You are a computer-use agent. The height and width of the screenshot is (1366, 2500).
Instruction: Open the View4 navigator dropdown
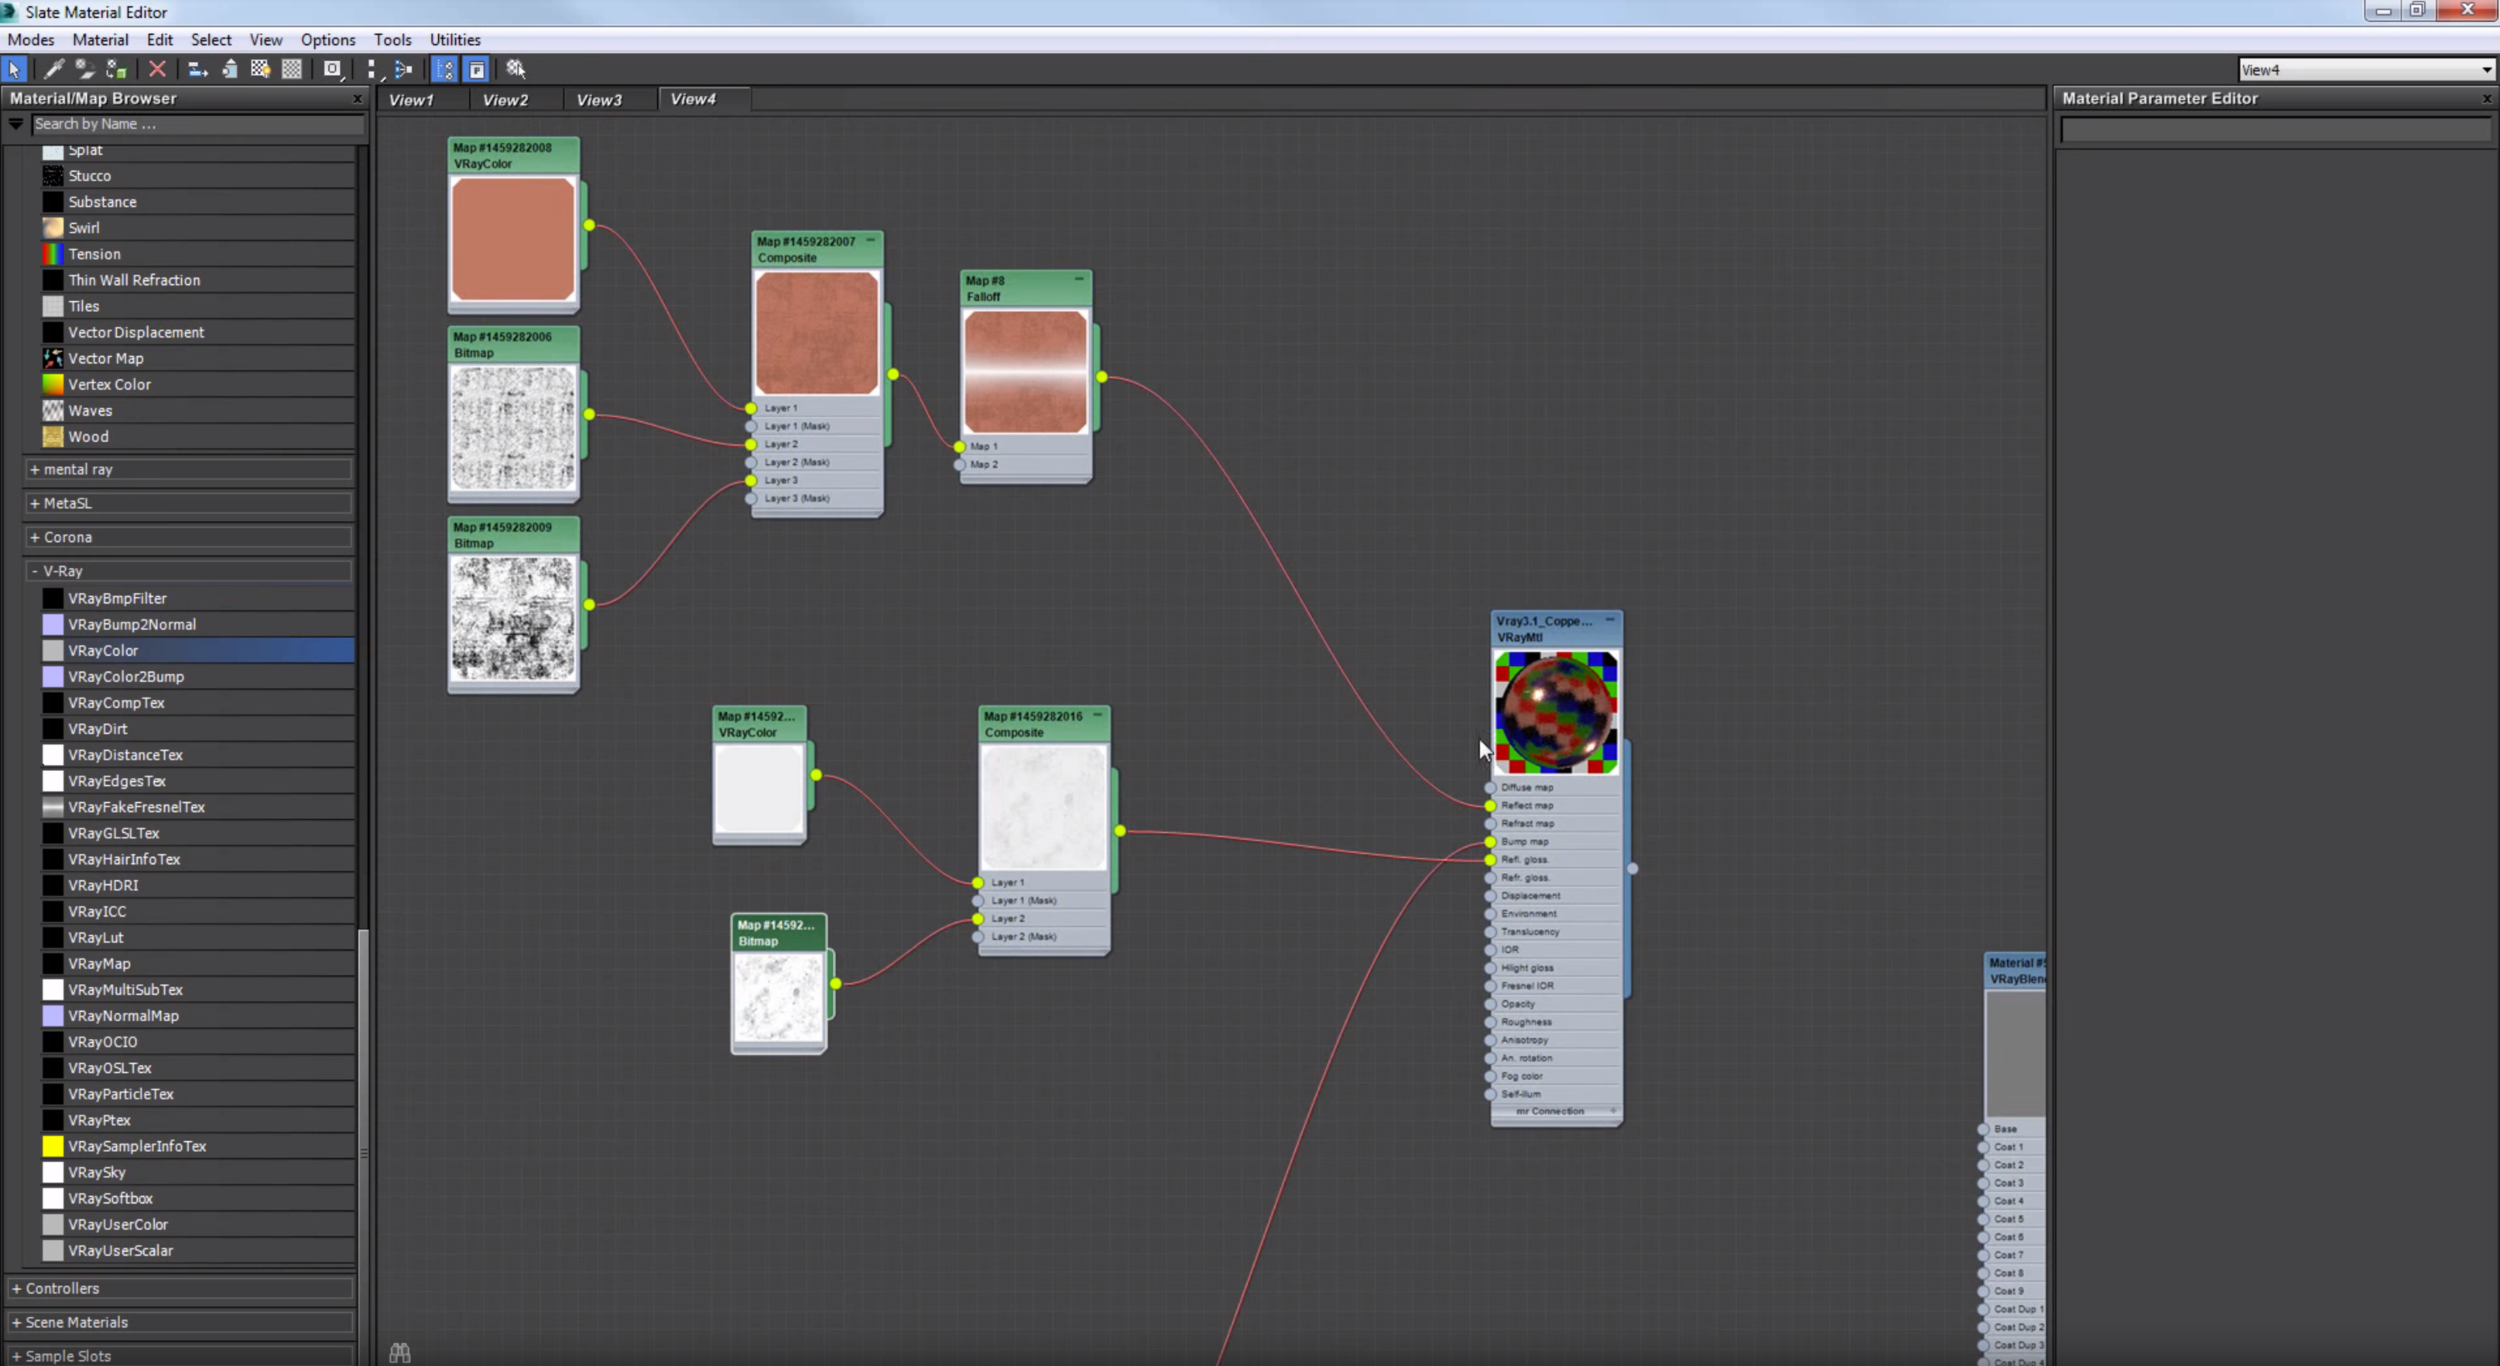coord(2486,70)
